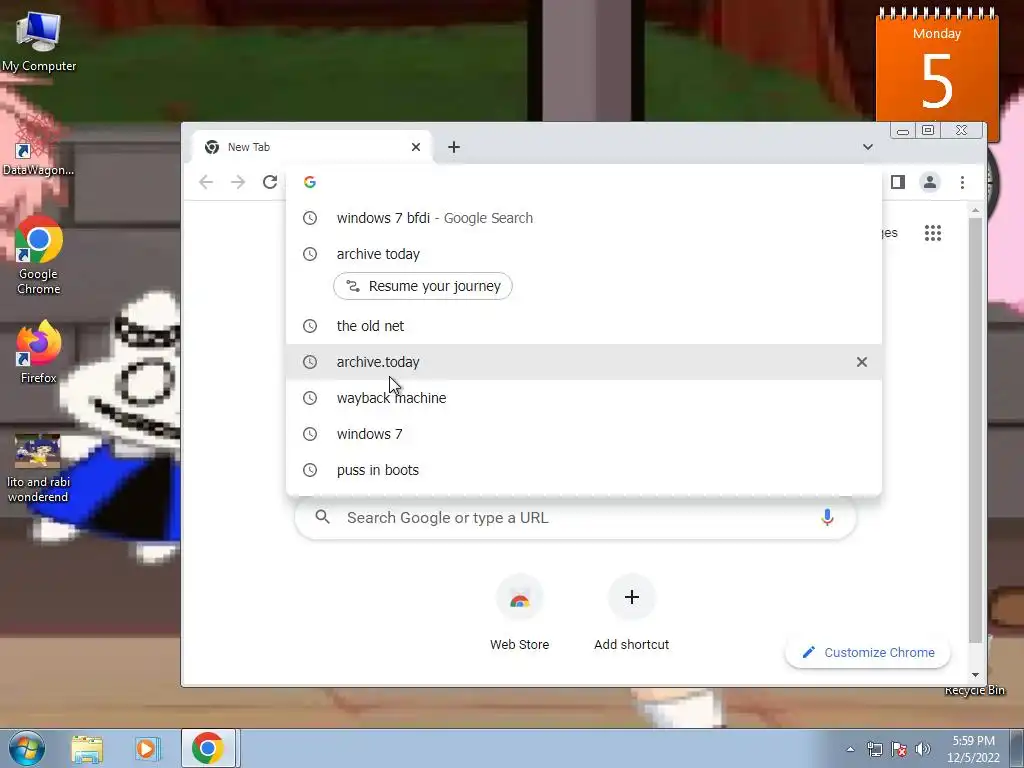Go back with the back arrow
Screen dimensions: 1024x768
206,182
